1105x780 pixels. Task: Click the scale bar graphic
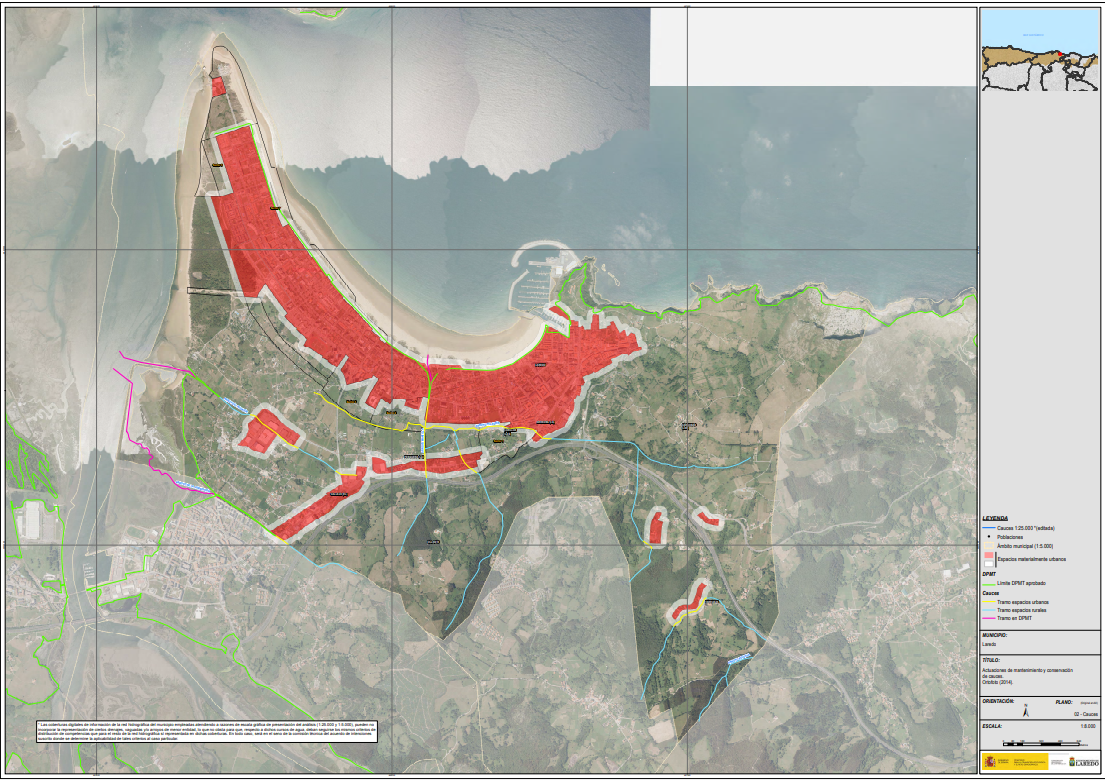coord(1039,742)
